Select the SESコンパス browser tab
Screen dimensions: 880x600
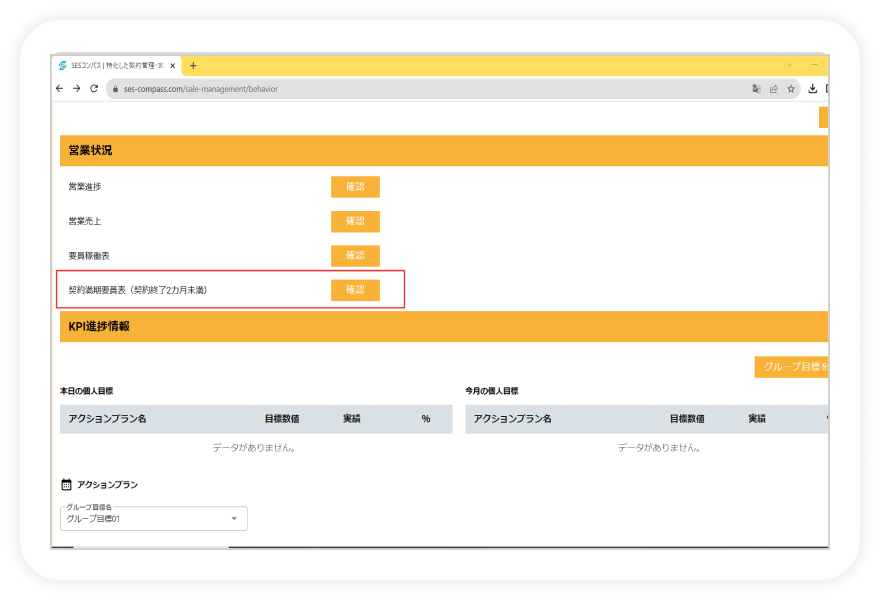[x=117, y=66]
